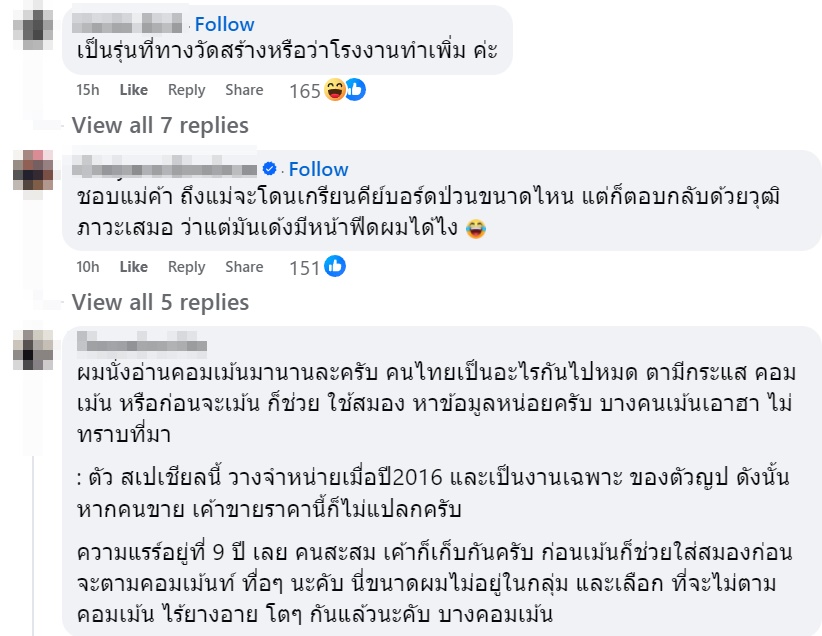822x636 pixels.
Task: Click the thumbs-up reaction beside count 165
Action: pyautogui.click(x=353, y=90)
